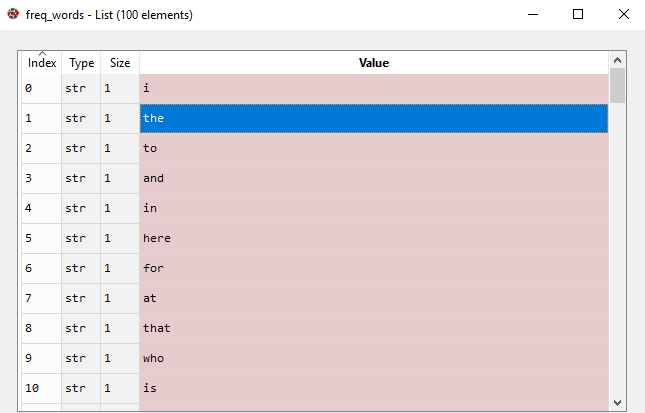Screen dimensions: 645x413
Task: Select the 'and' value cell
Action: point(374,179)
